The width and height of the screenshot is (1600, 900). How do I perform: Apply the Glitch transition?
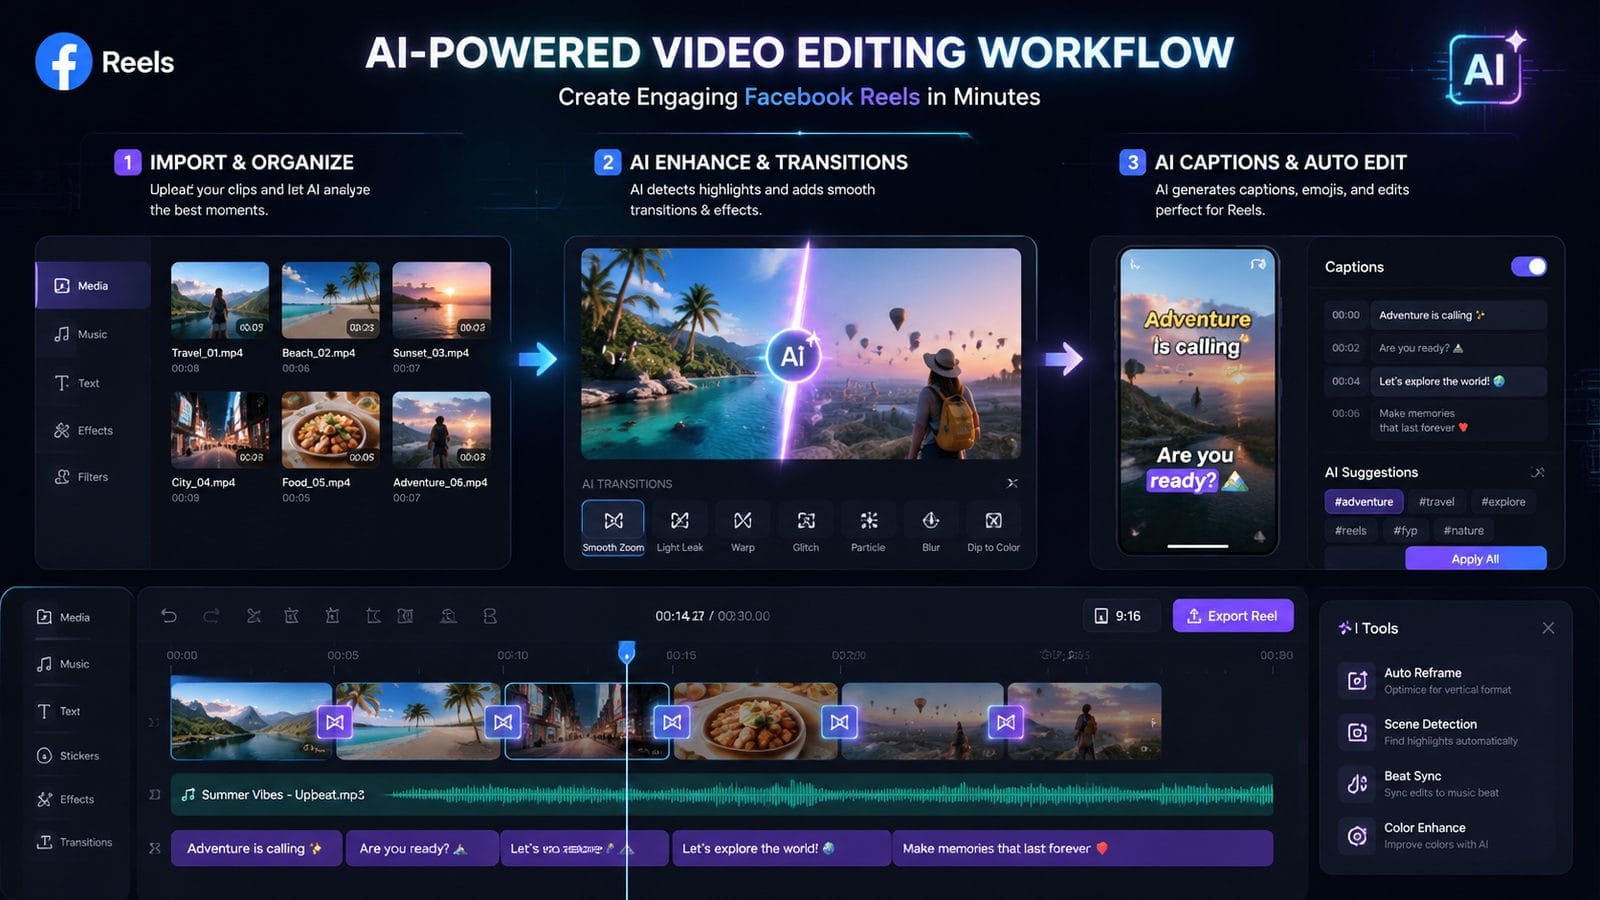point(806,528)
